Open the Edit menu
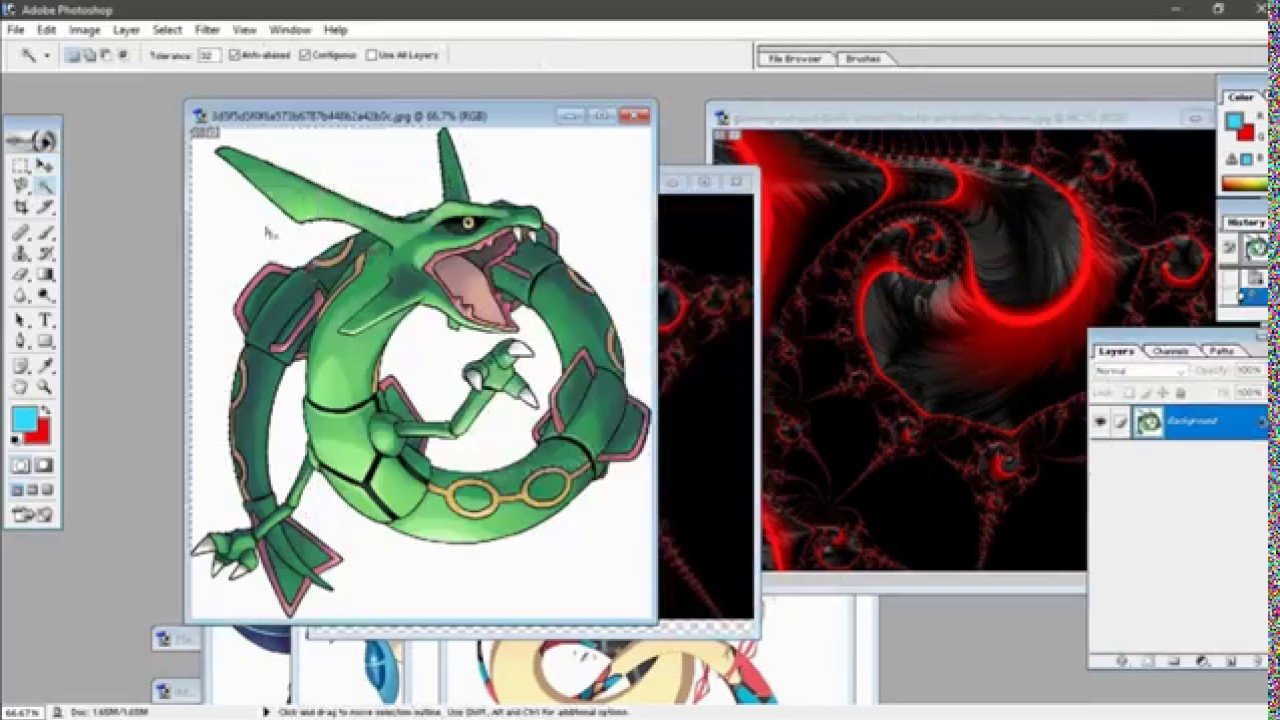 (47, 30)
